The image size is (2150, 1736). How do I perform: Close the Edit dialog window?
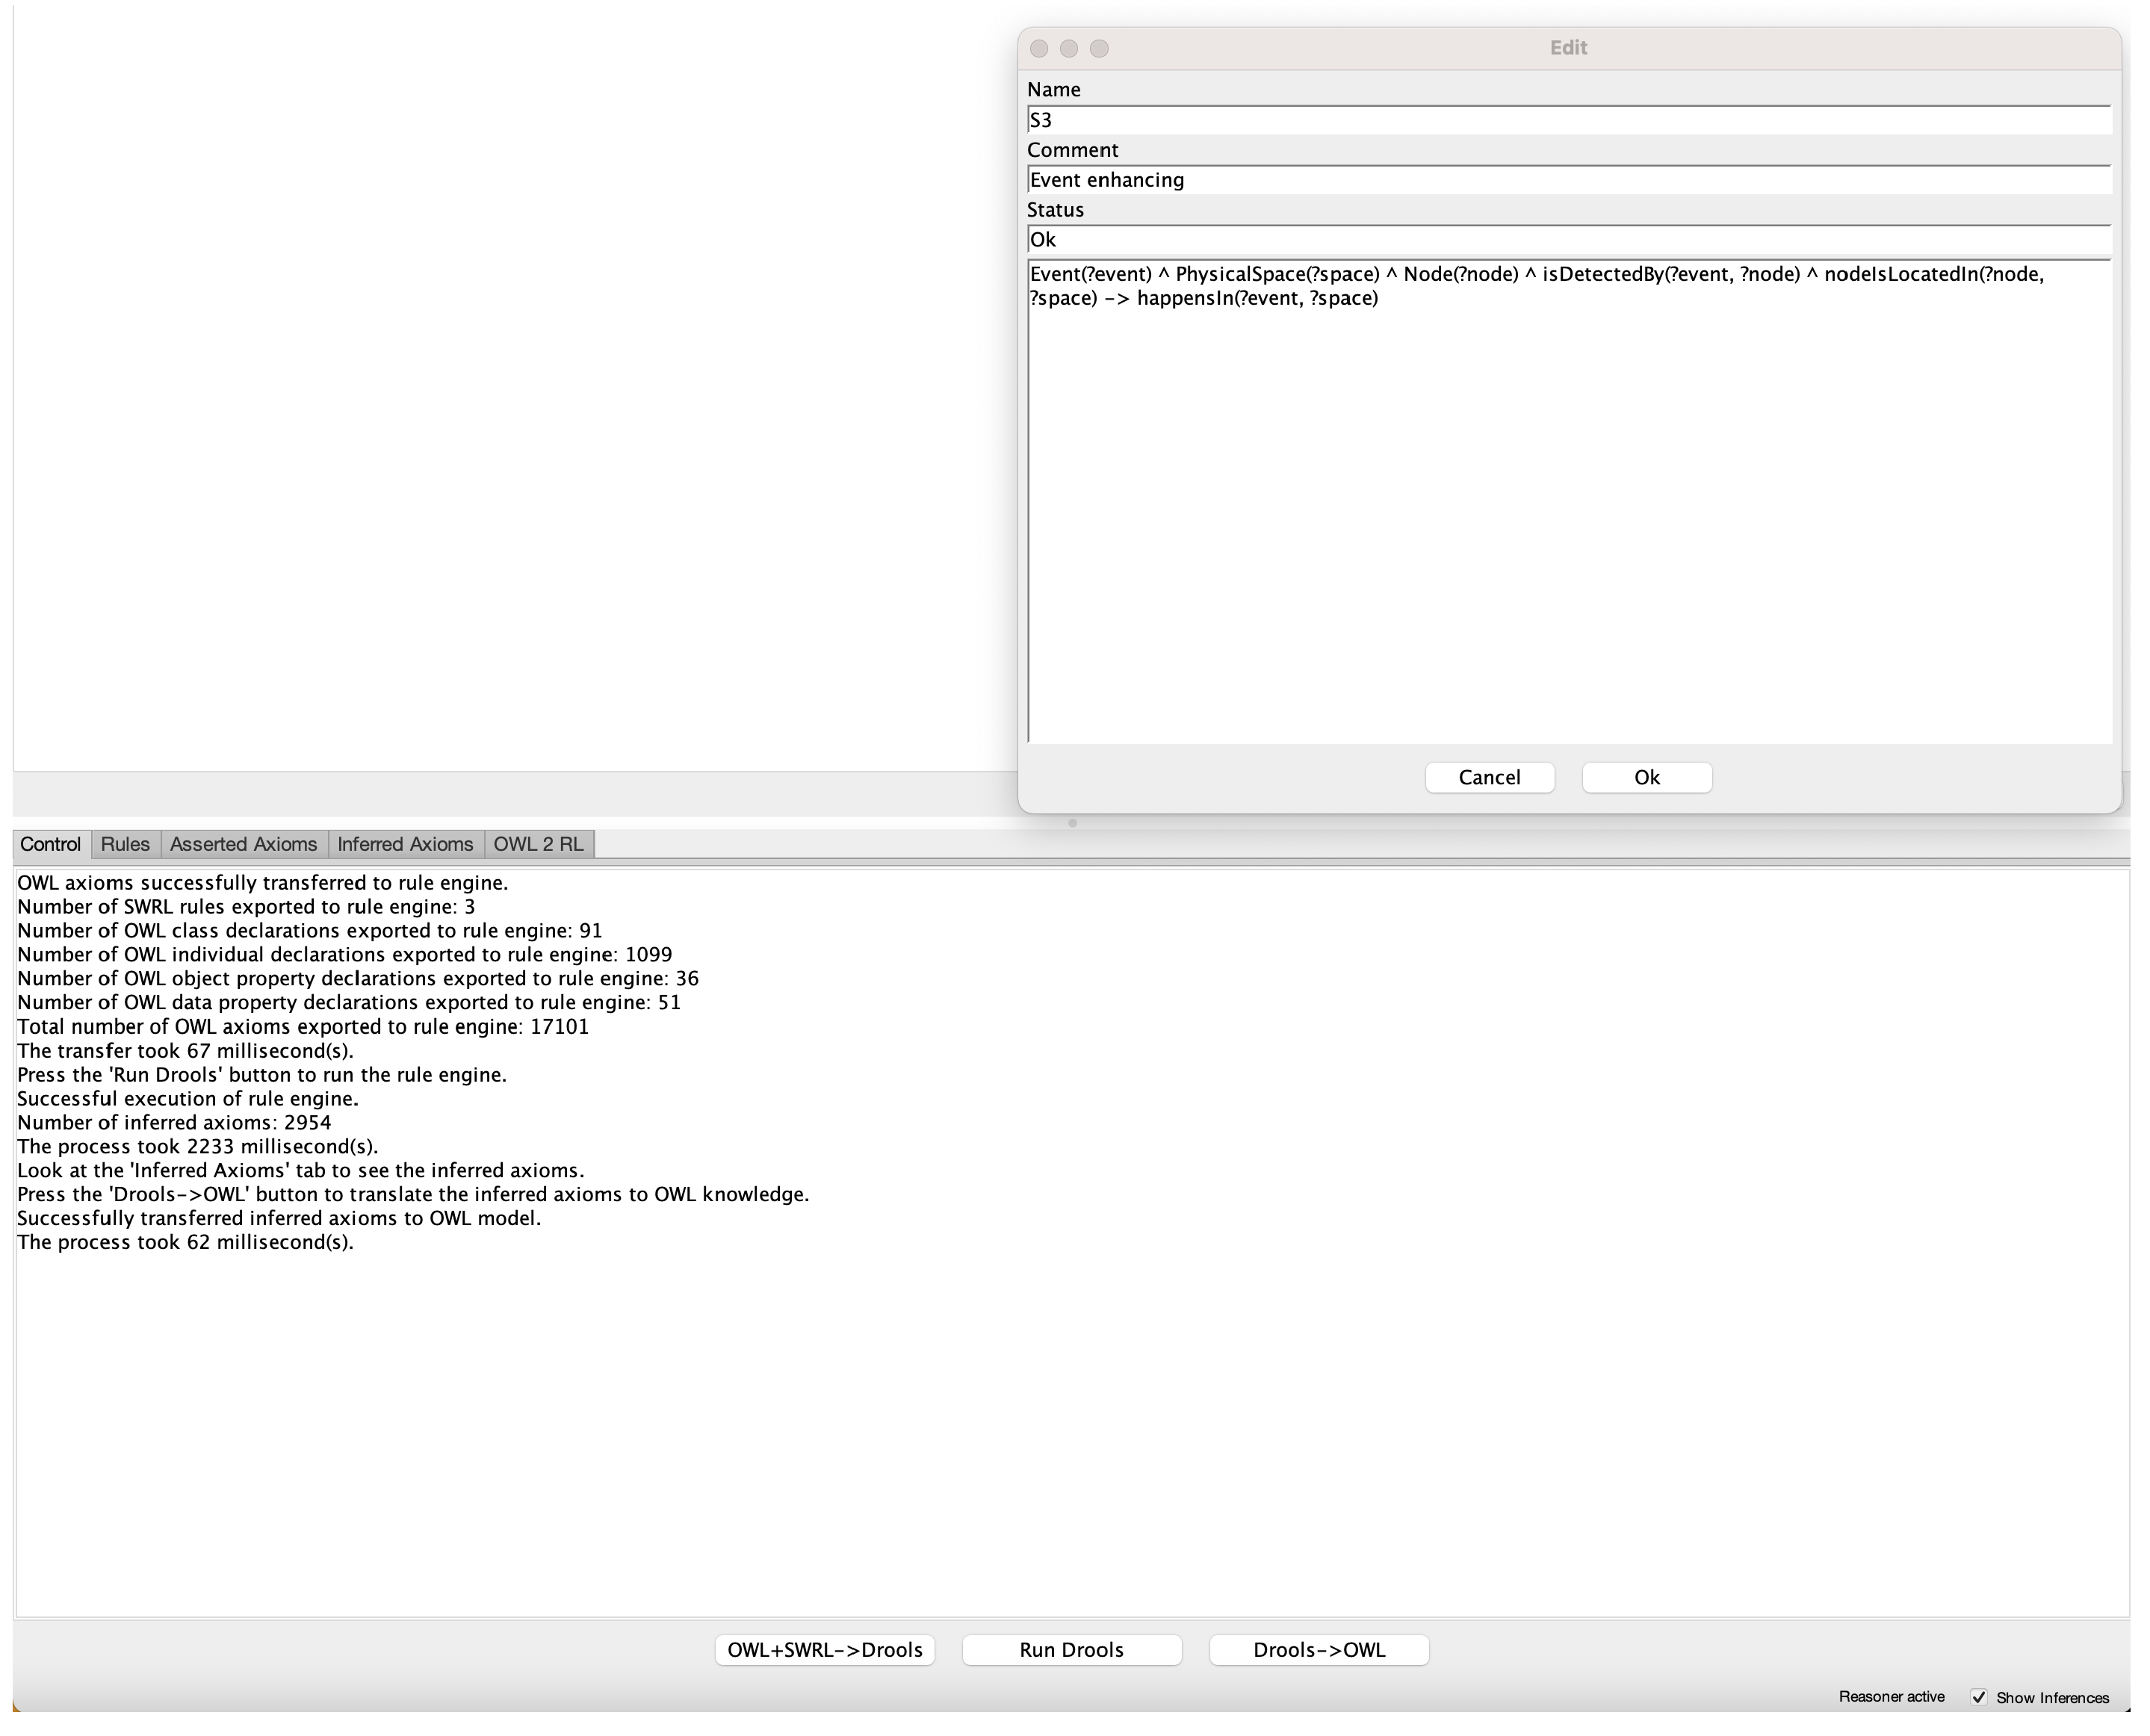tap(1039, 48)
